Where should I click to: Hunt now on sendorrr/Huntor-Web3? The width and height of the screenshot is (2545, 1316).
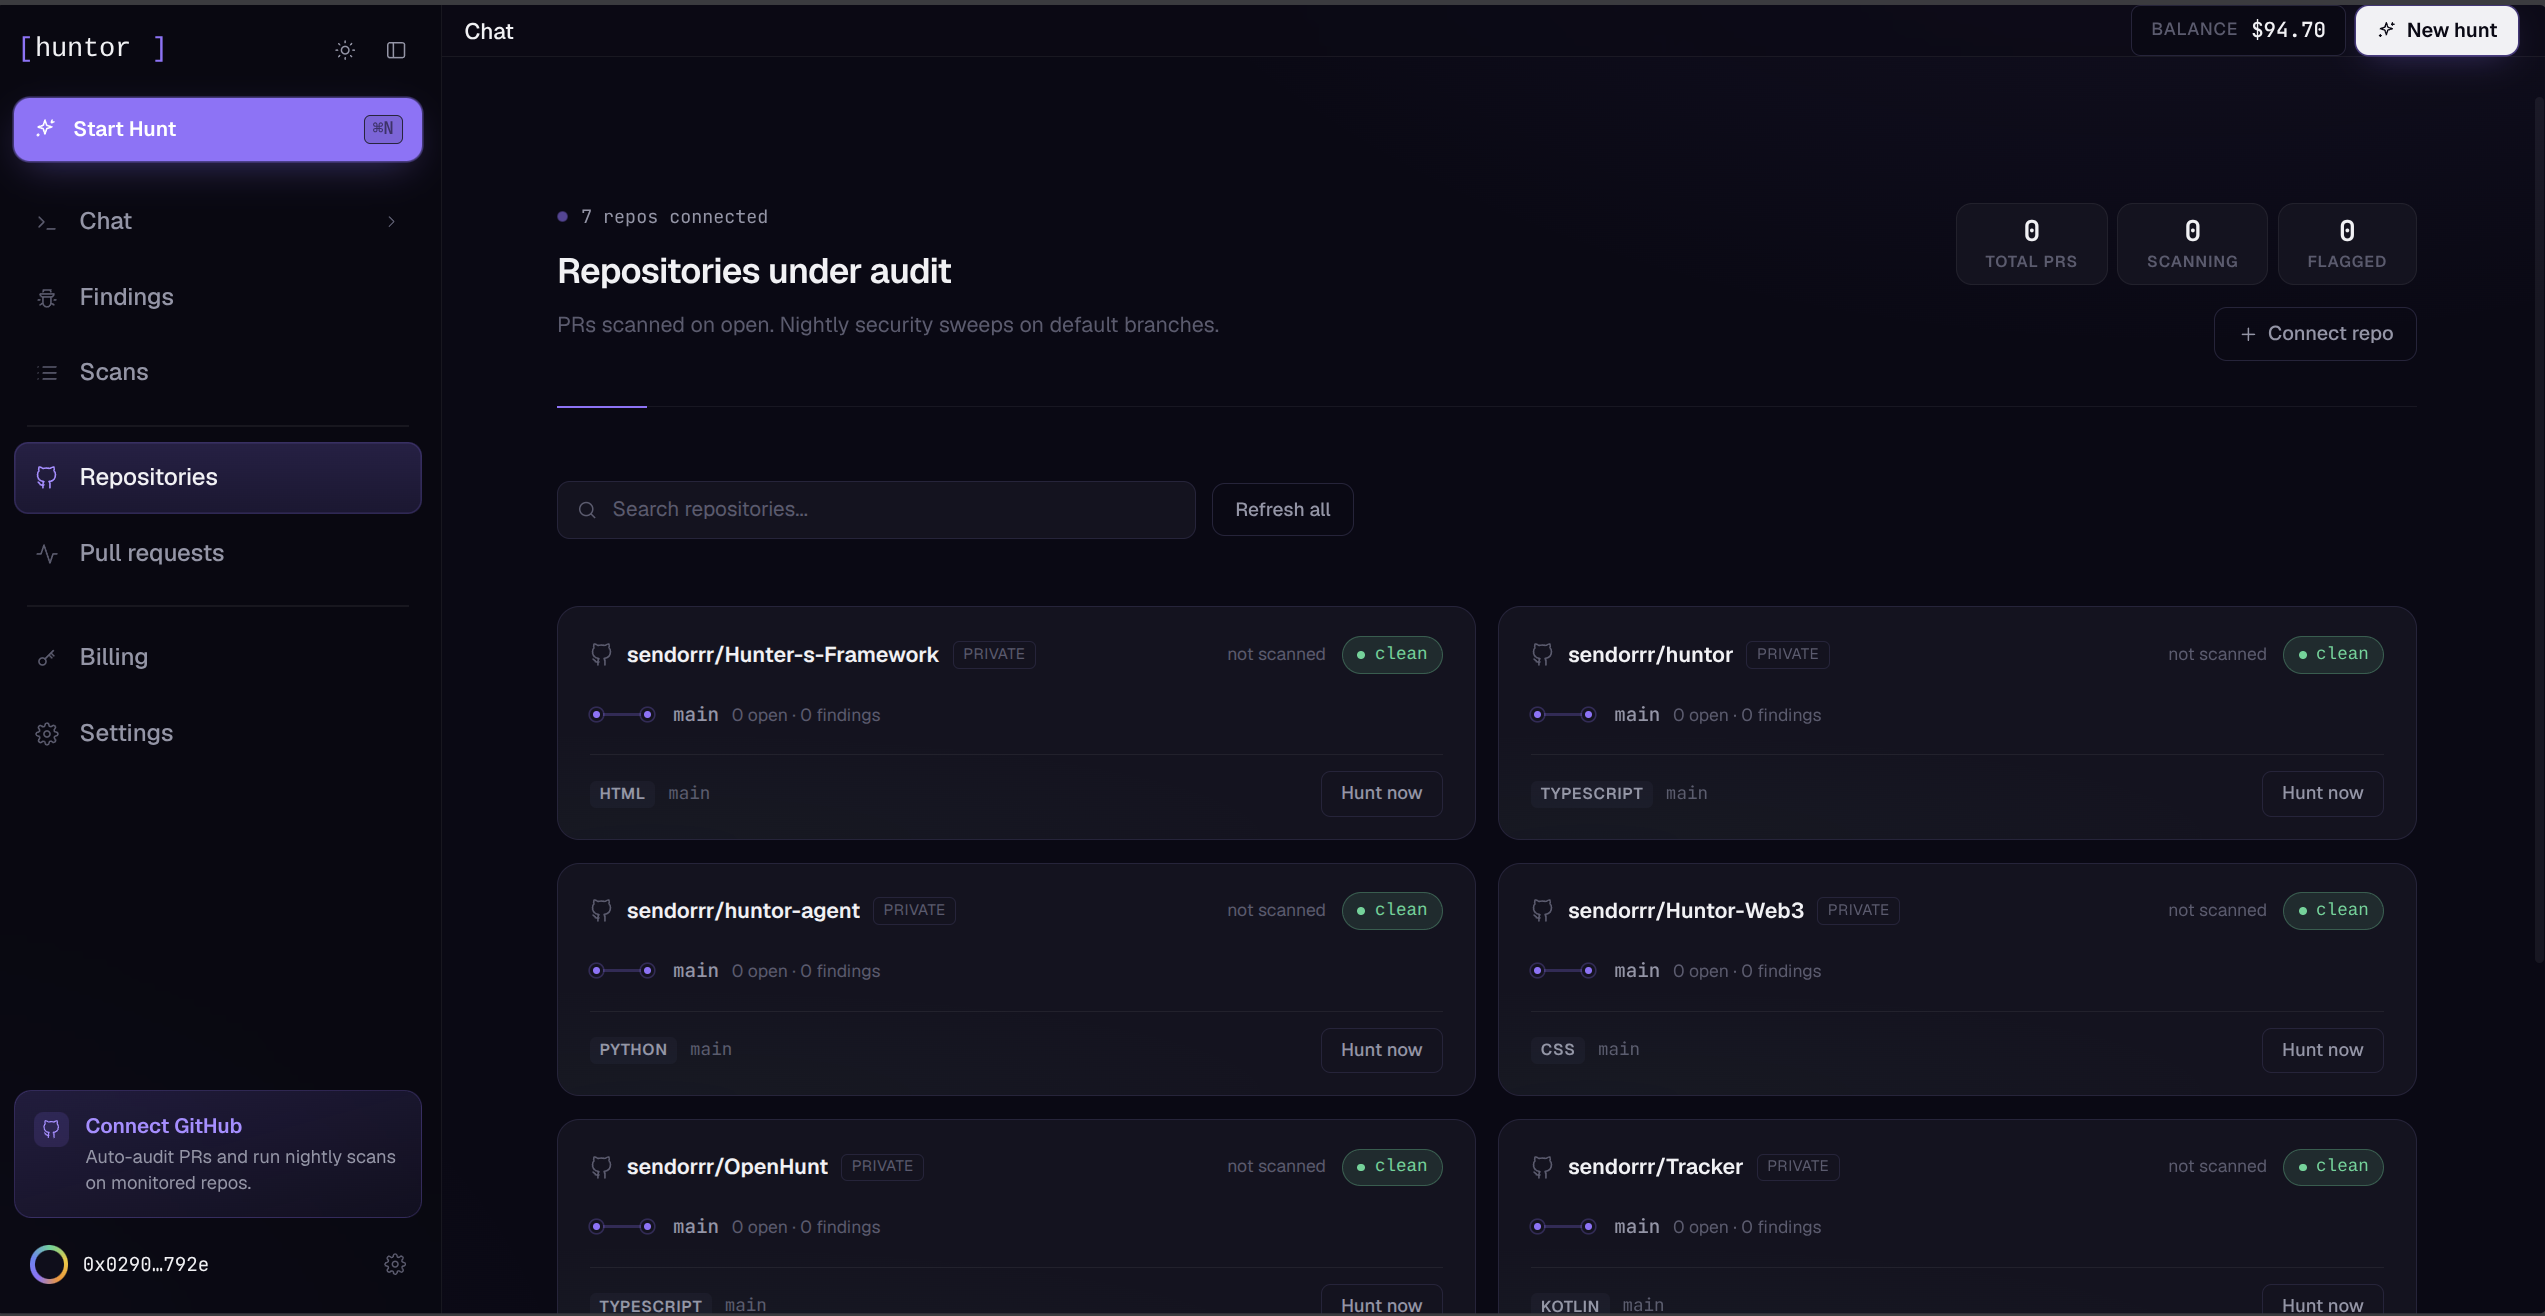(x=2322, y=1050)
